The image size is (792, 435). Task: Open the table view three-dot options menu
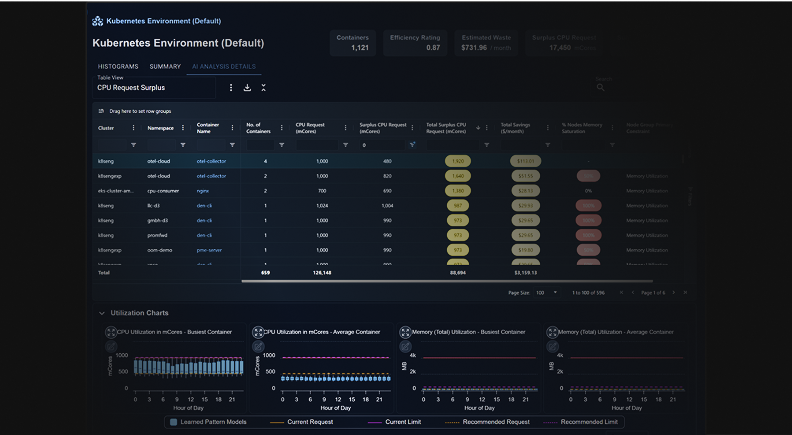click(231, 88)
